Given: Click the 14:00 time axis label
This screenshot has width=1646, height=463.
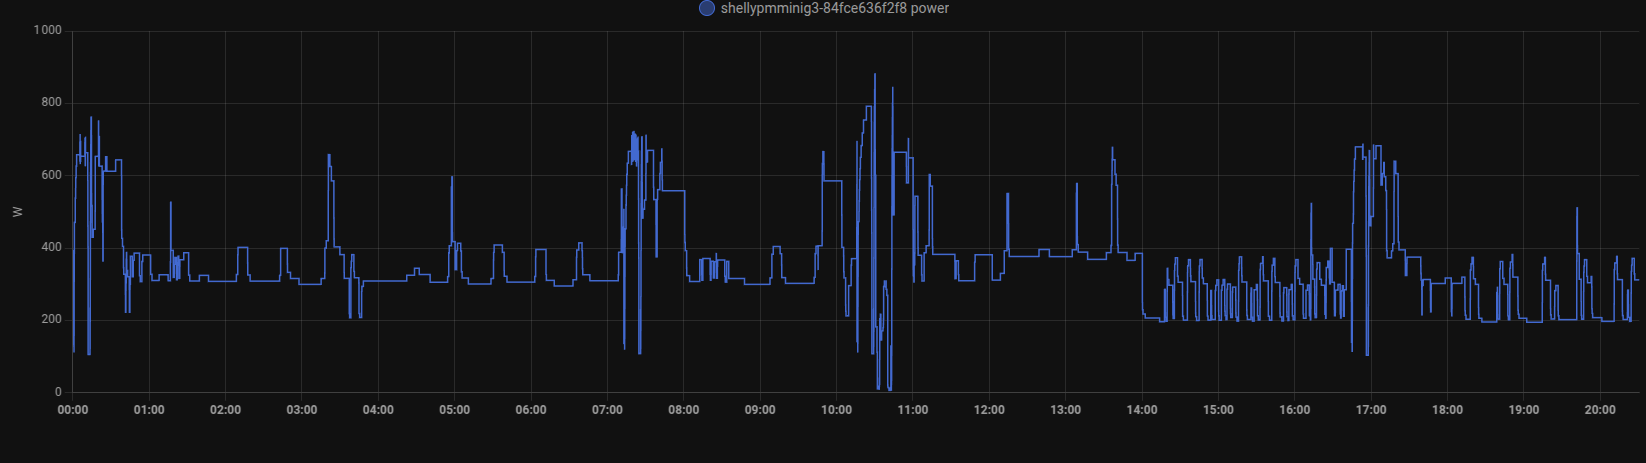Looking at the screenshot, I should pyautogui.click(x=1142, y=410).
